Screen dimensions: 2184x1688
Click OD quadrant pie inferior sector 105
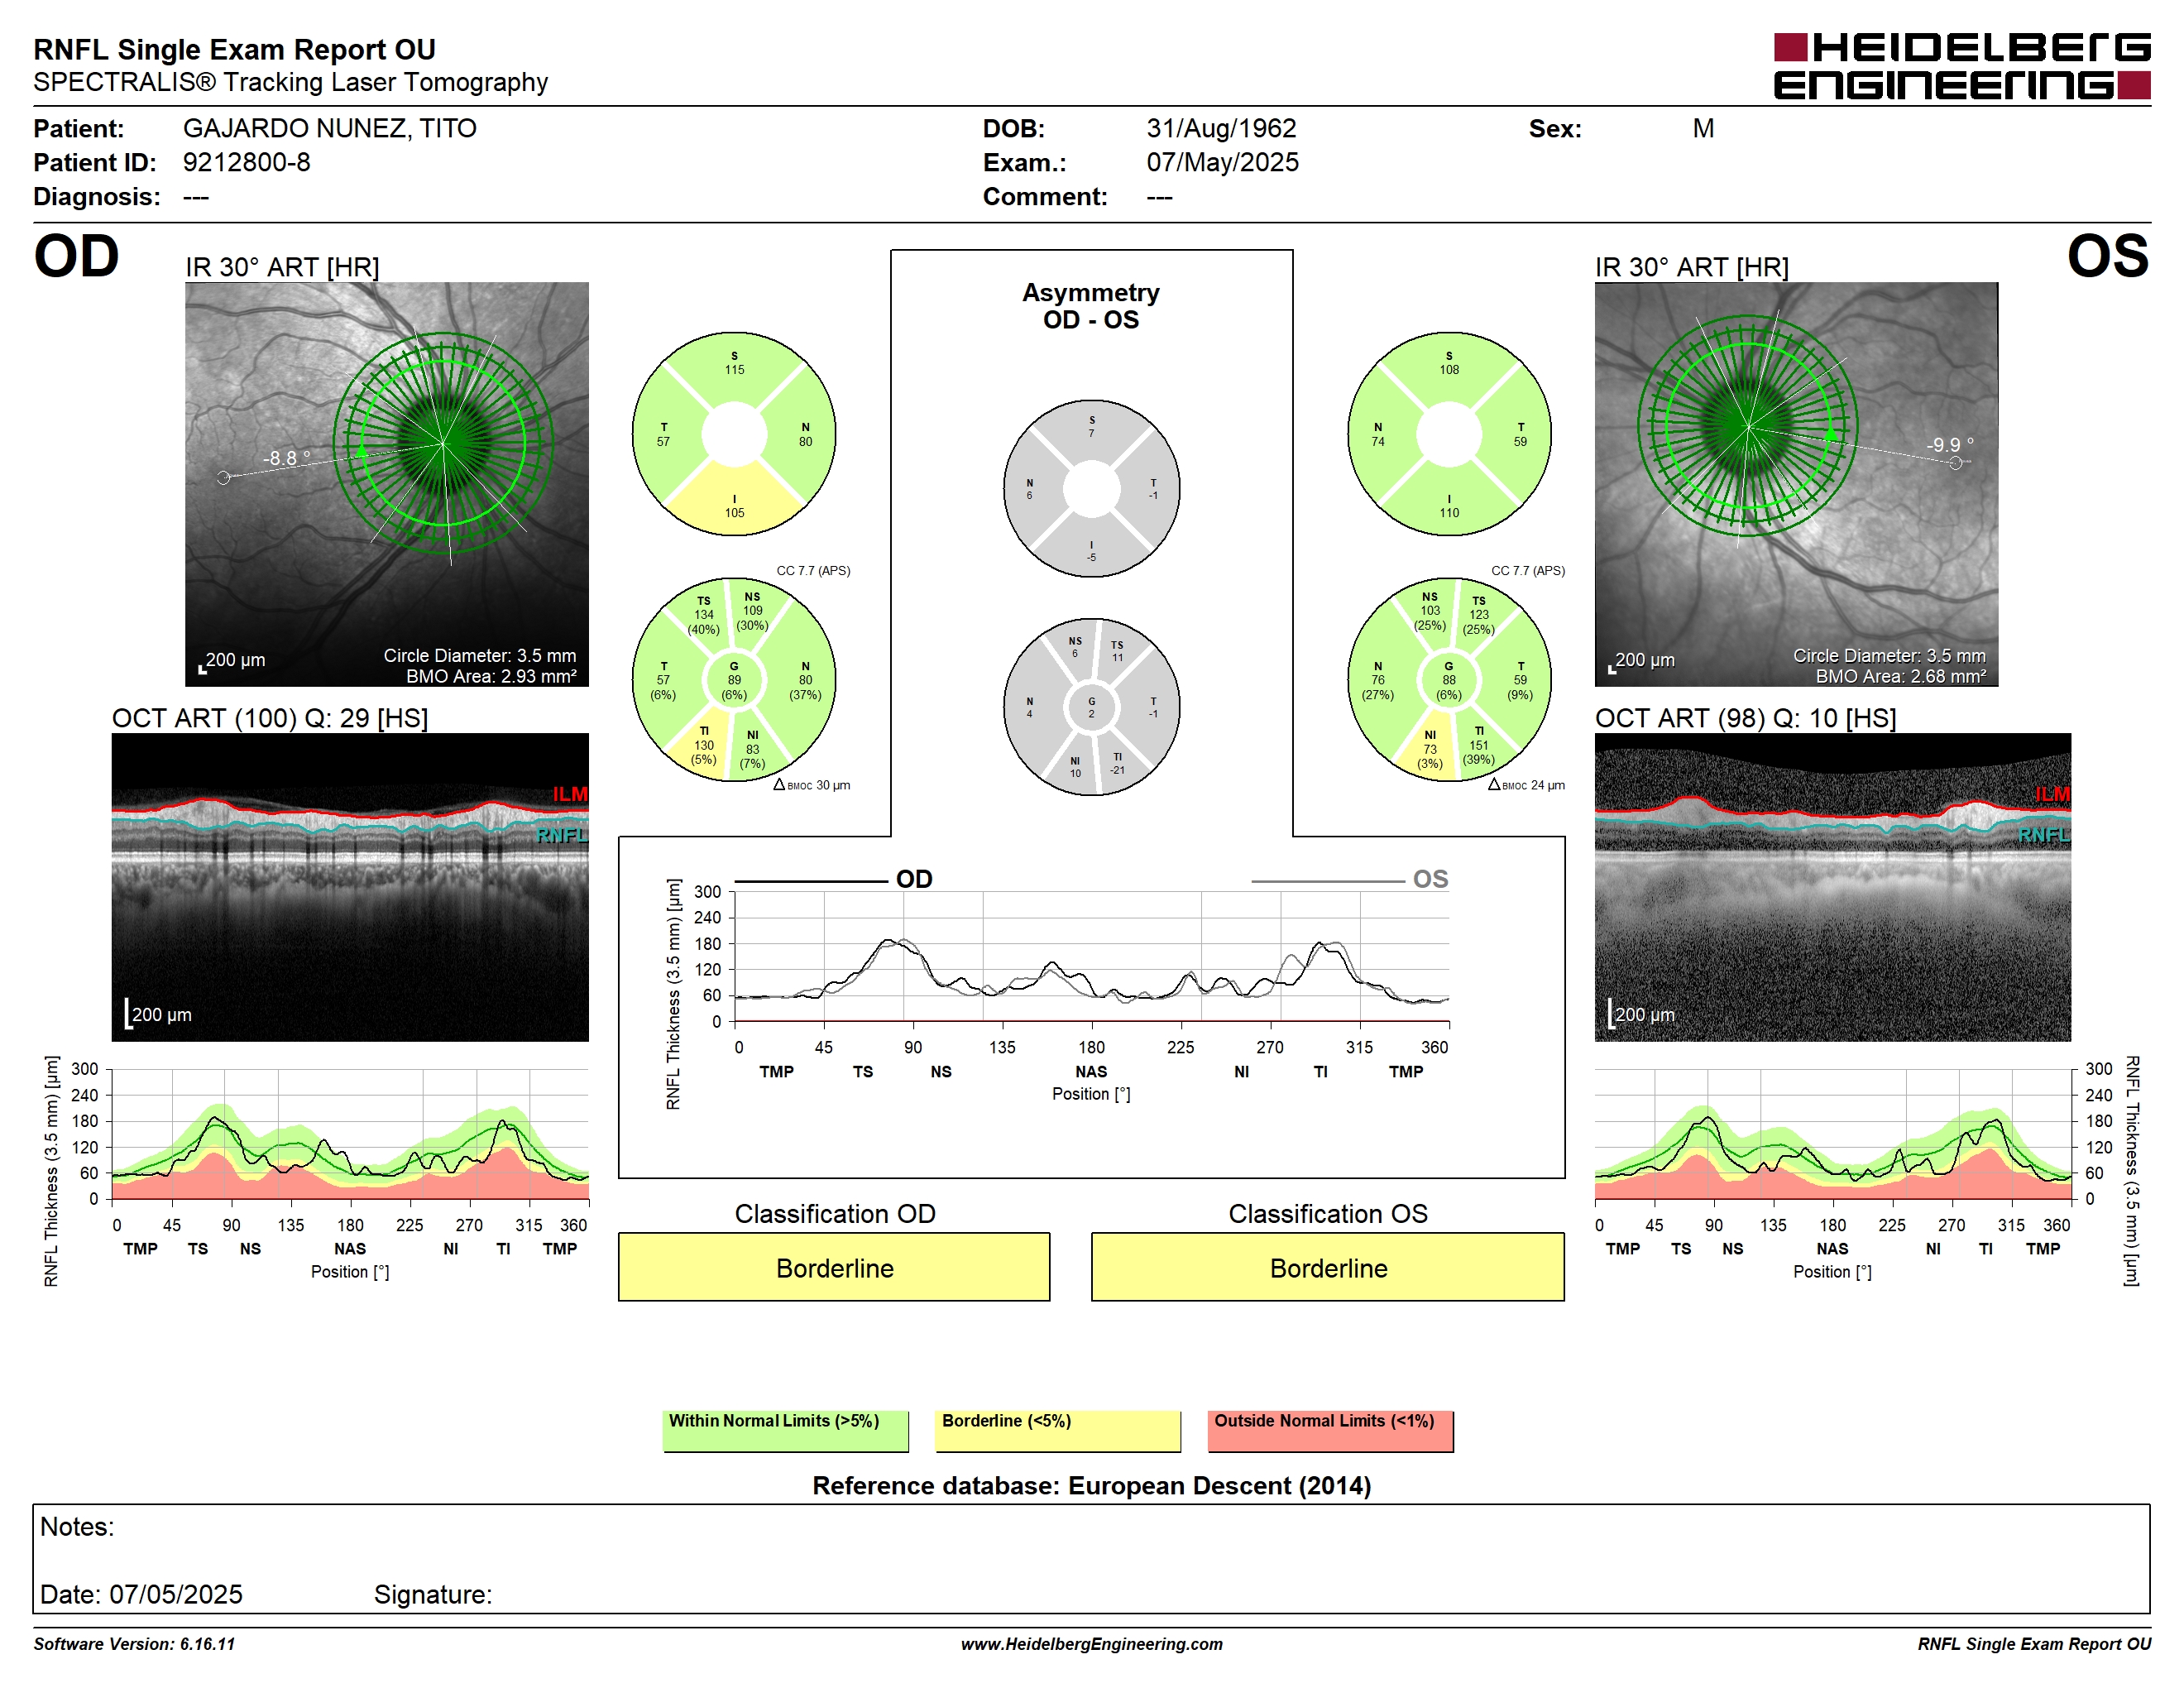click(x=734, y=506)
